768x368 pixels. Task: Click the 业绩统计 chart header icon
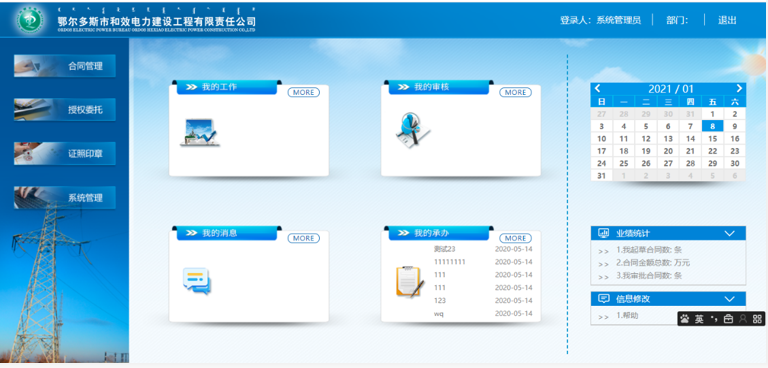click(x=604, y=233)
